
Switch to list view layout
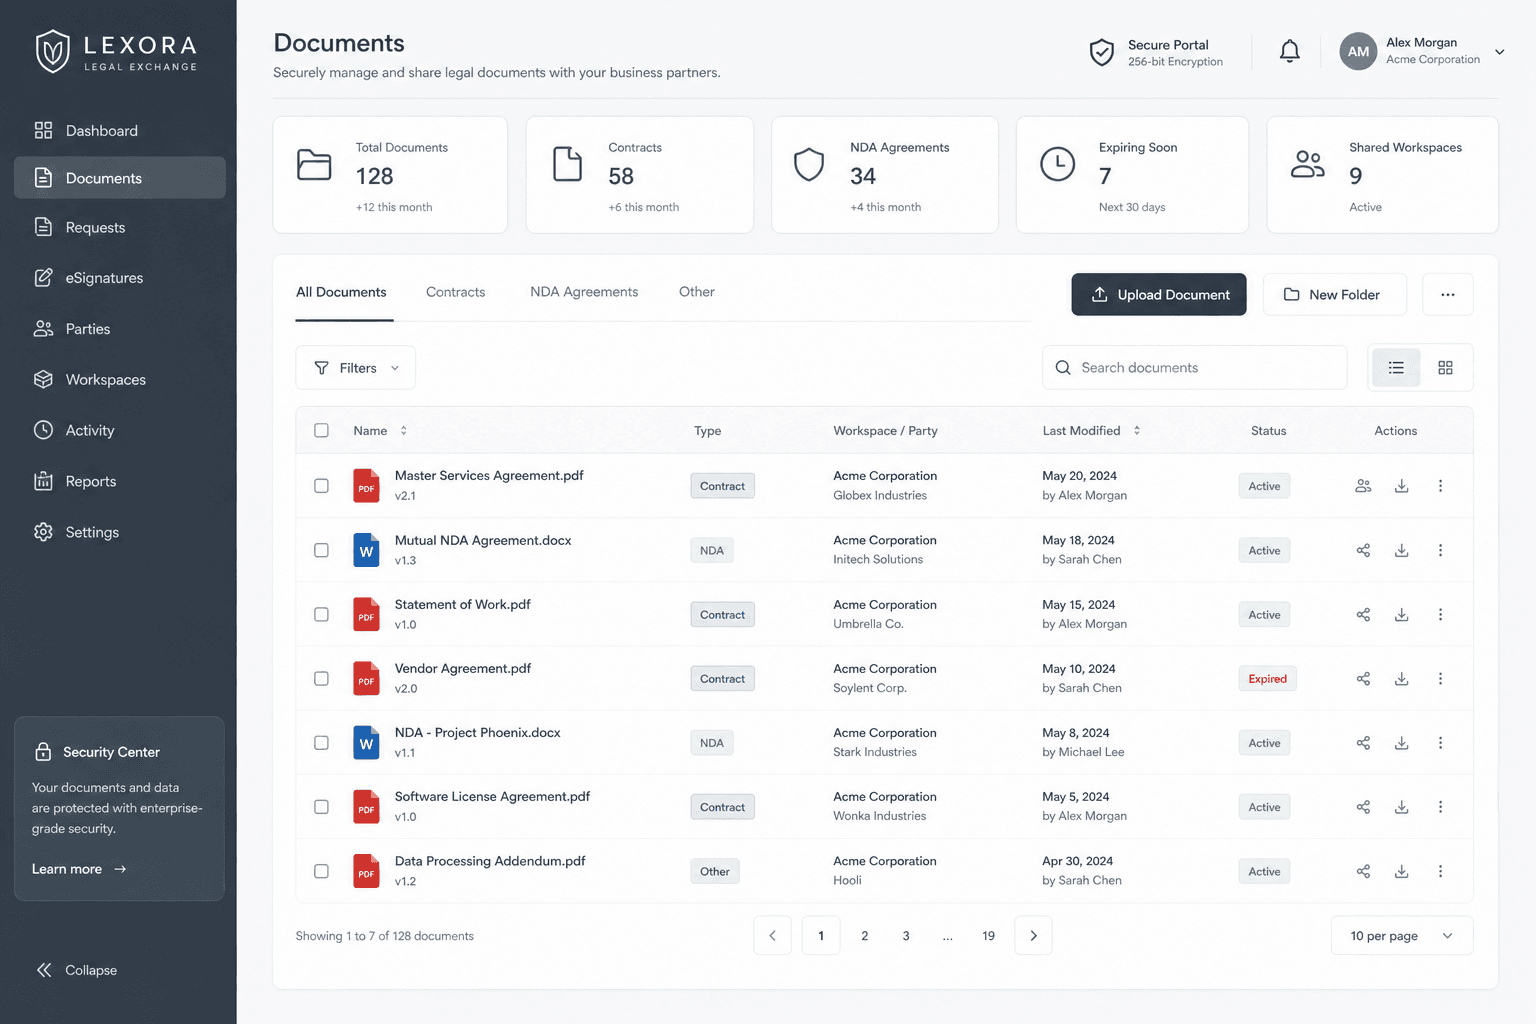[1396, 368]
